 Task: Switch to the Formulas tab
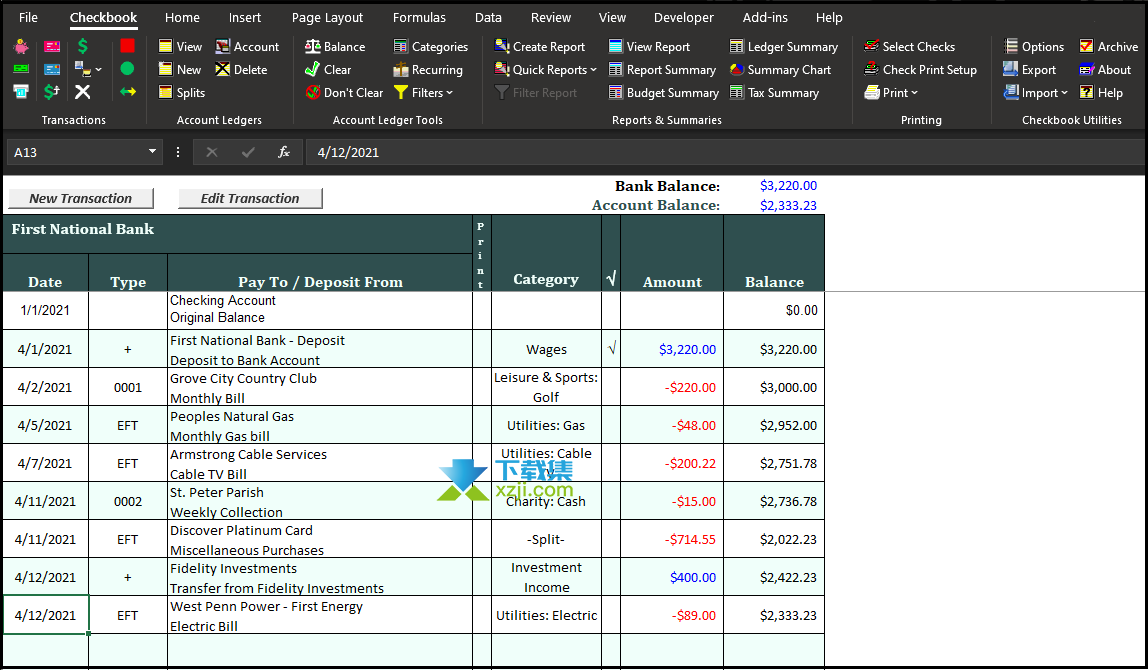pos(419,18)
